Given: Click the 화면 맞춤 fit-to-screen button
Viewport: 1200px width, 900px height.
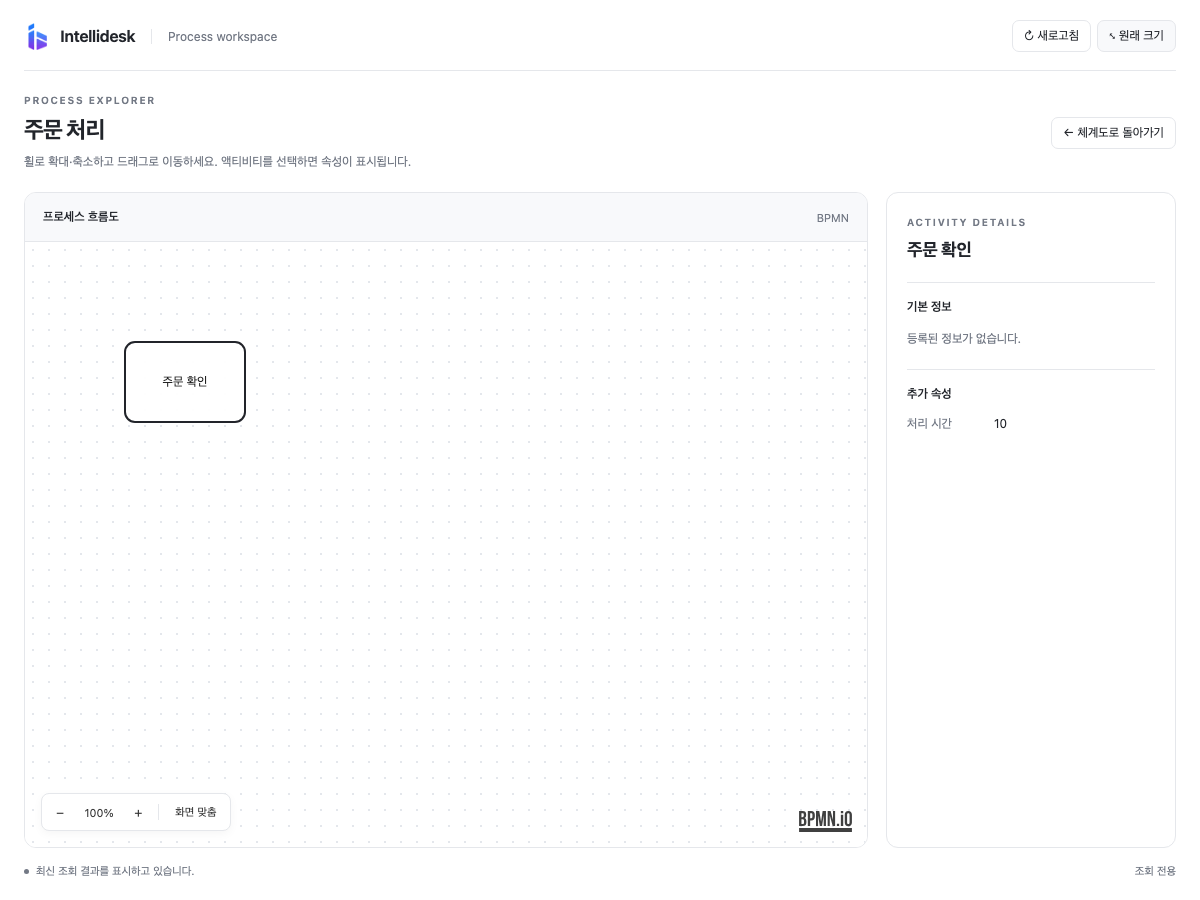Looking at the screenshot, I should 196,812.
